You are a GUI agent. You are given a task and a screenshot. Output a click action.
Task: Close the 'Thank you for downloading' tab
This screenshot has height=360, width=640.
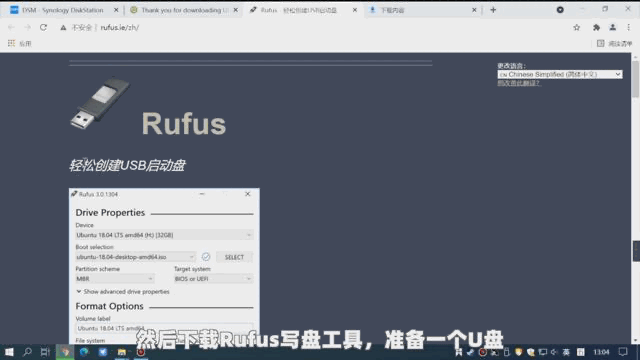point(236,10)
